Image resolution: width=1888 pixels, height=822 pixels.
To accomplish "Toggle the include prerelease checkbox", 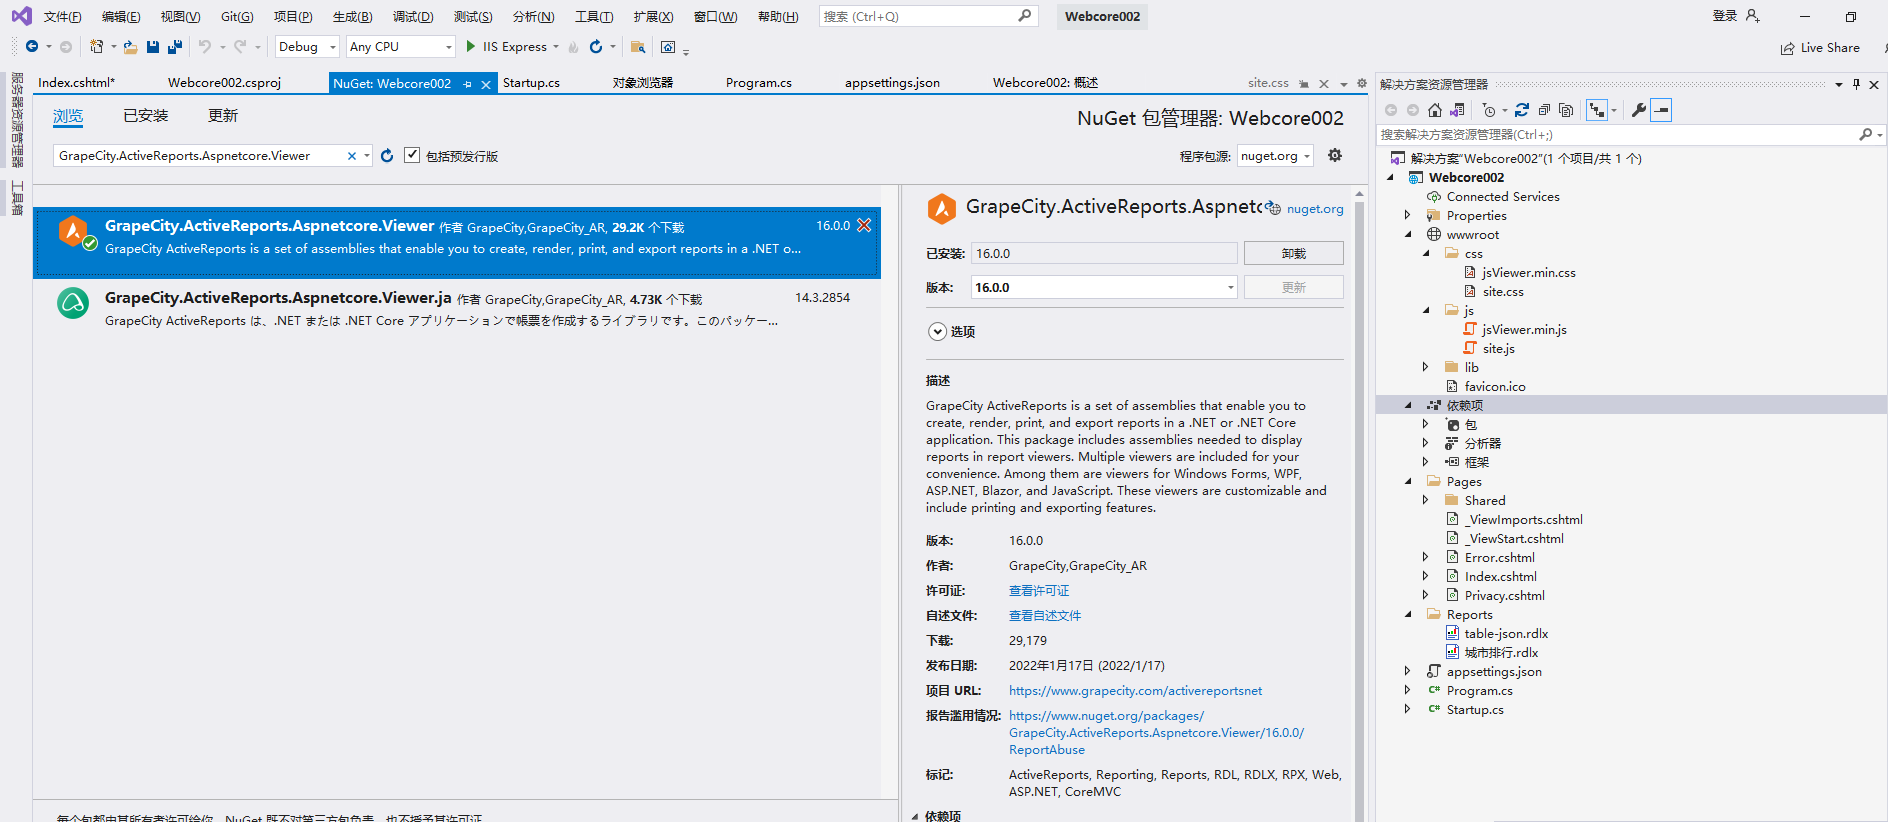I will pos(412,155).
